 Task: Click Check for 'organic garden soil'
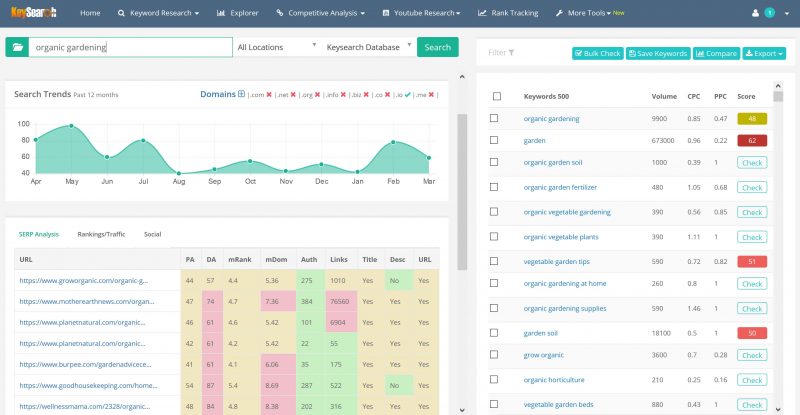(752, 162)
